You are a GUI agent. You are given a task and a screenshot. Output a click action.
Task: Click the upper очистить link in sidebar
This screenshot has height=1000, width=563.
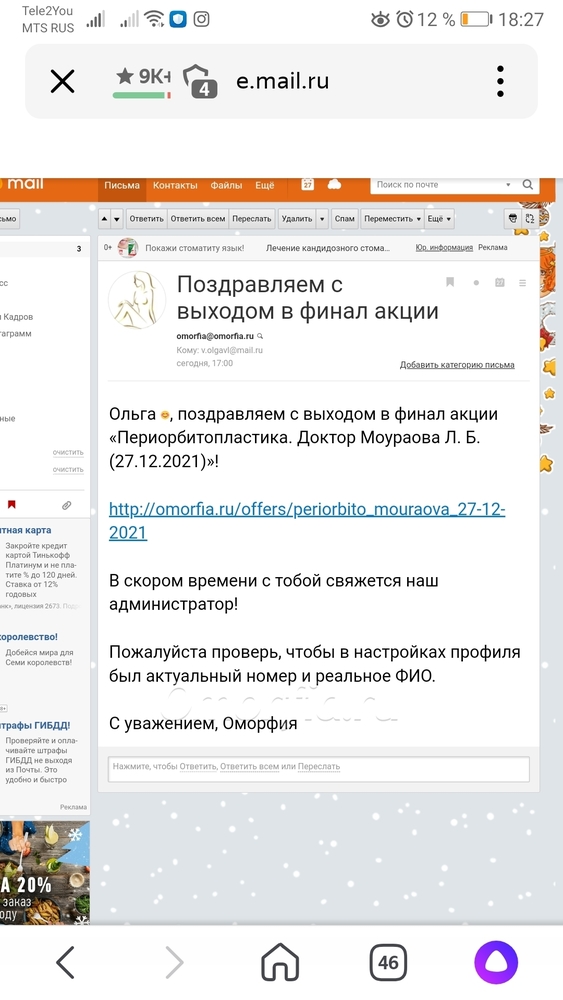68,452
